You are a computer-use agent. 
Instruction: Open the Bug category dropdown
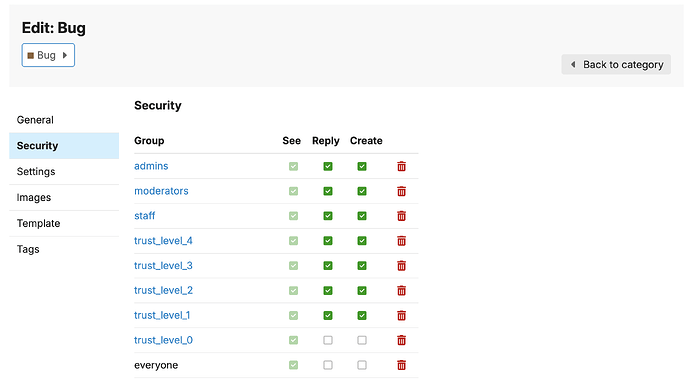tap(48, 55)
